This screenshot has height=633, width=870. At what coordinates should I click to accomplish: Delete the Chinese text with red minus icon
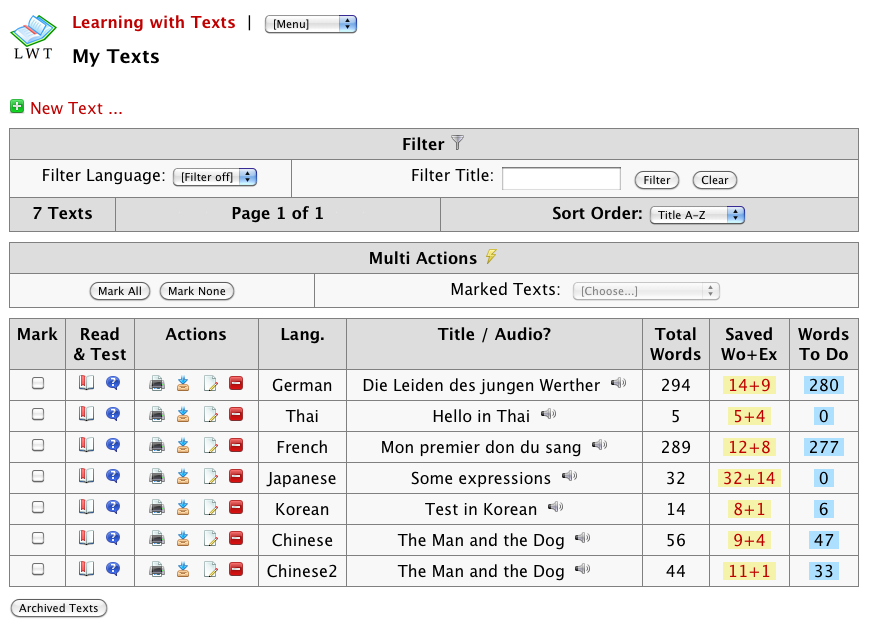click(236, 539)
